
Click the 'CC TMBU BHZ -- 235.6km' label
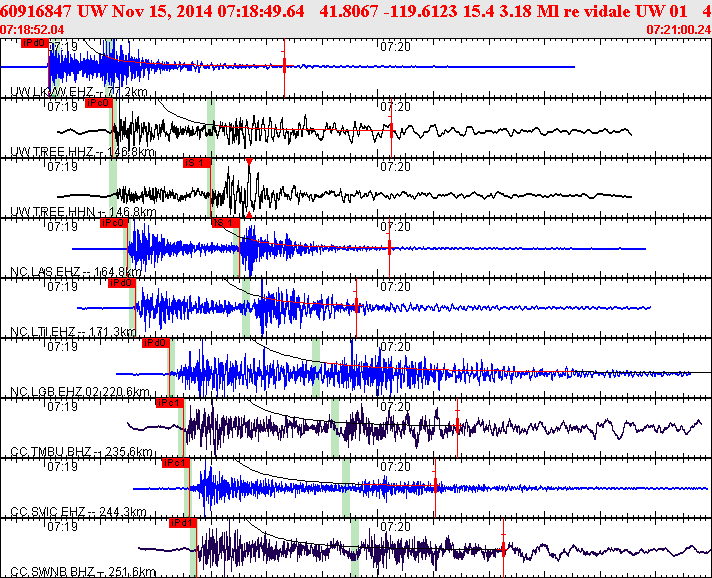pos(81,452)
